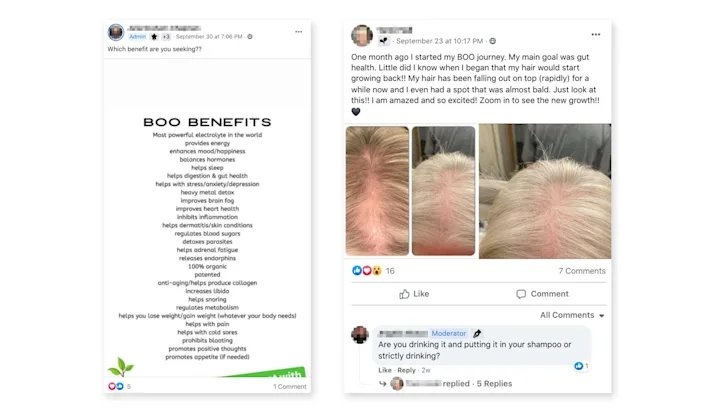Open the large right-side hair photo
Screen dimensions: 705x409
[545, 191]
